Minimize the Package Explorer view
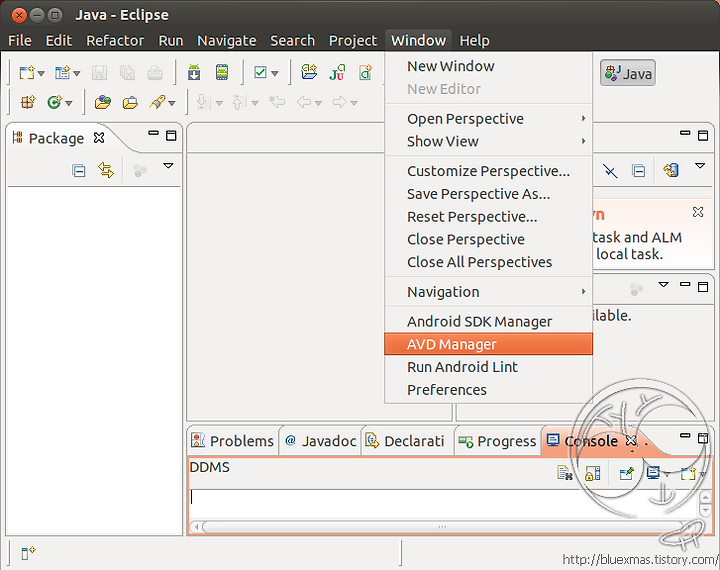Screen dimensions: 720x570 click(x=153, y=133)
